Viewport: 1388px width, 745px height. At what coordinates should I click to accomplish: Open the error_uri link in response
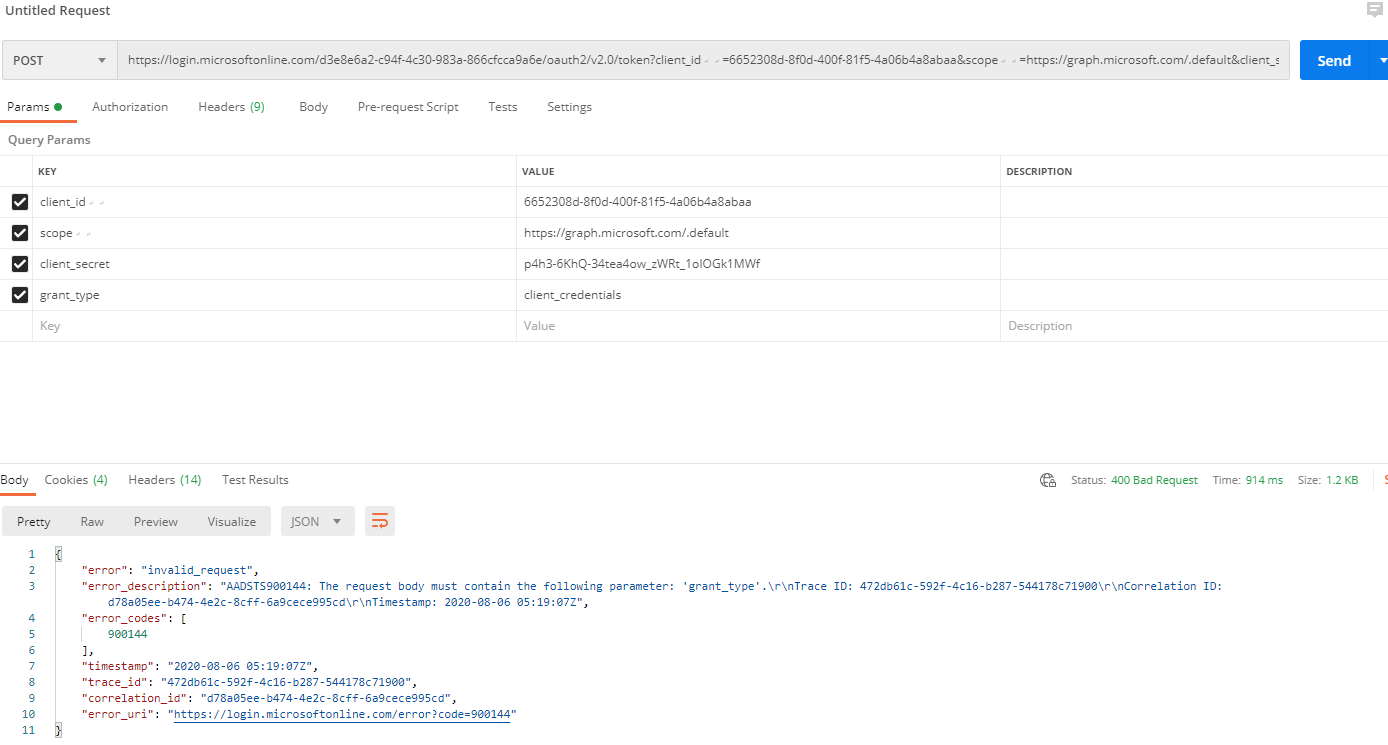pyautogui.click(x=341, y=715)
